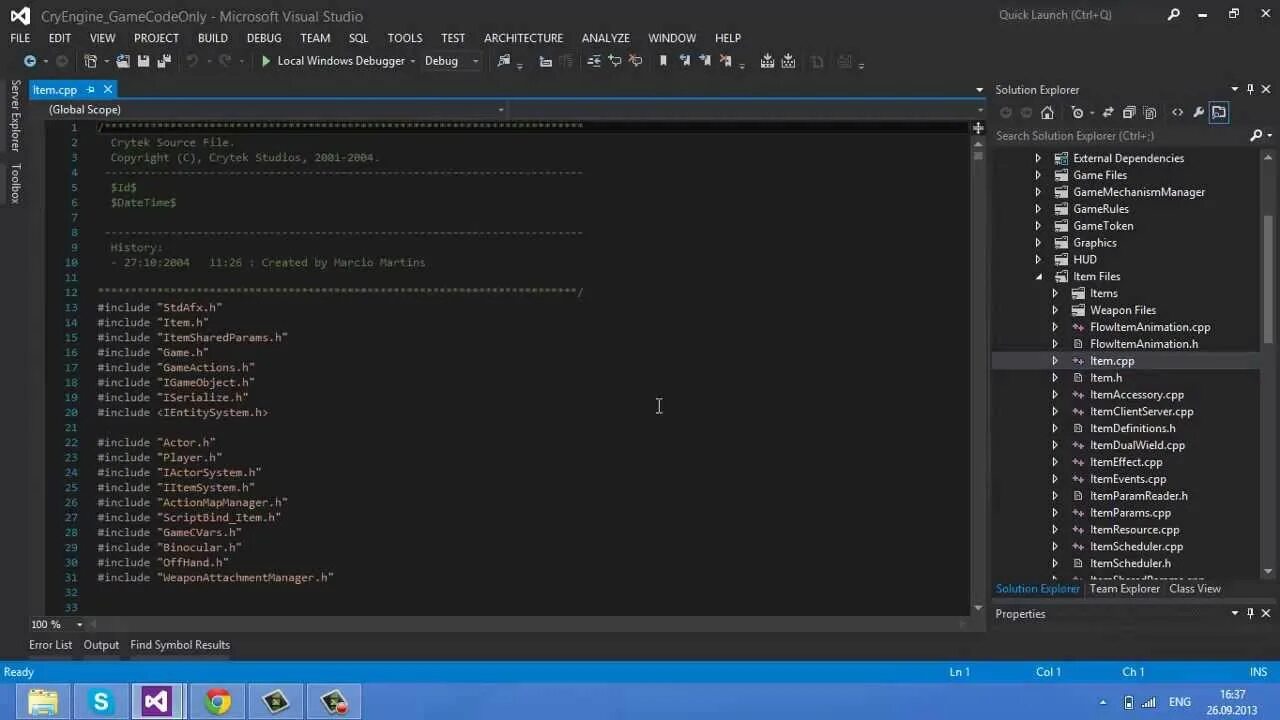Click the New Project toolbar icon
The height and width of the screenshot is (720, 1280).
pos(91,61)
